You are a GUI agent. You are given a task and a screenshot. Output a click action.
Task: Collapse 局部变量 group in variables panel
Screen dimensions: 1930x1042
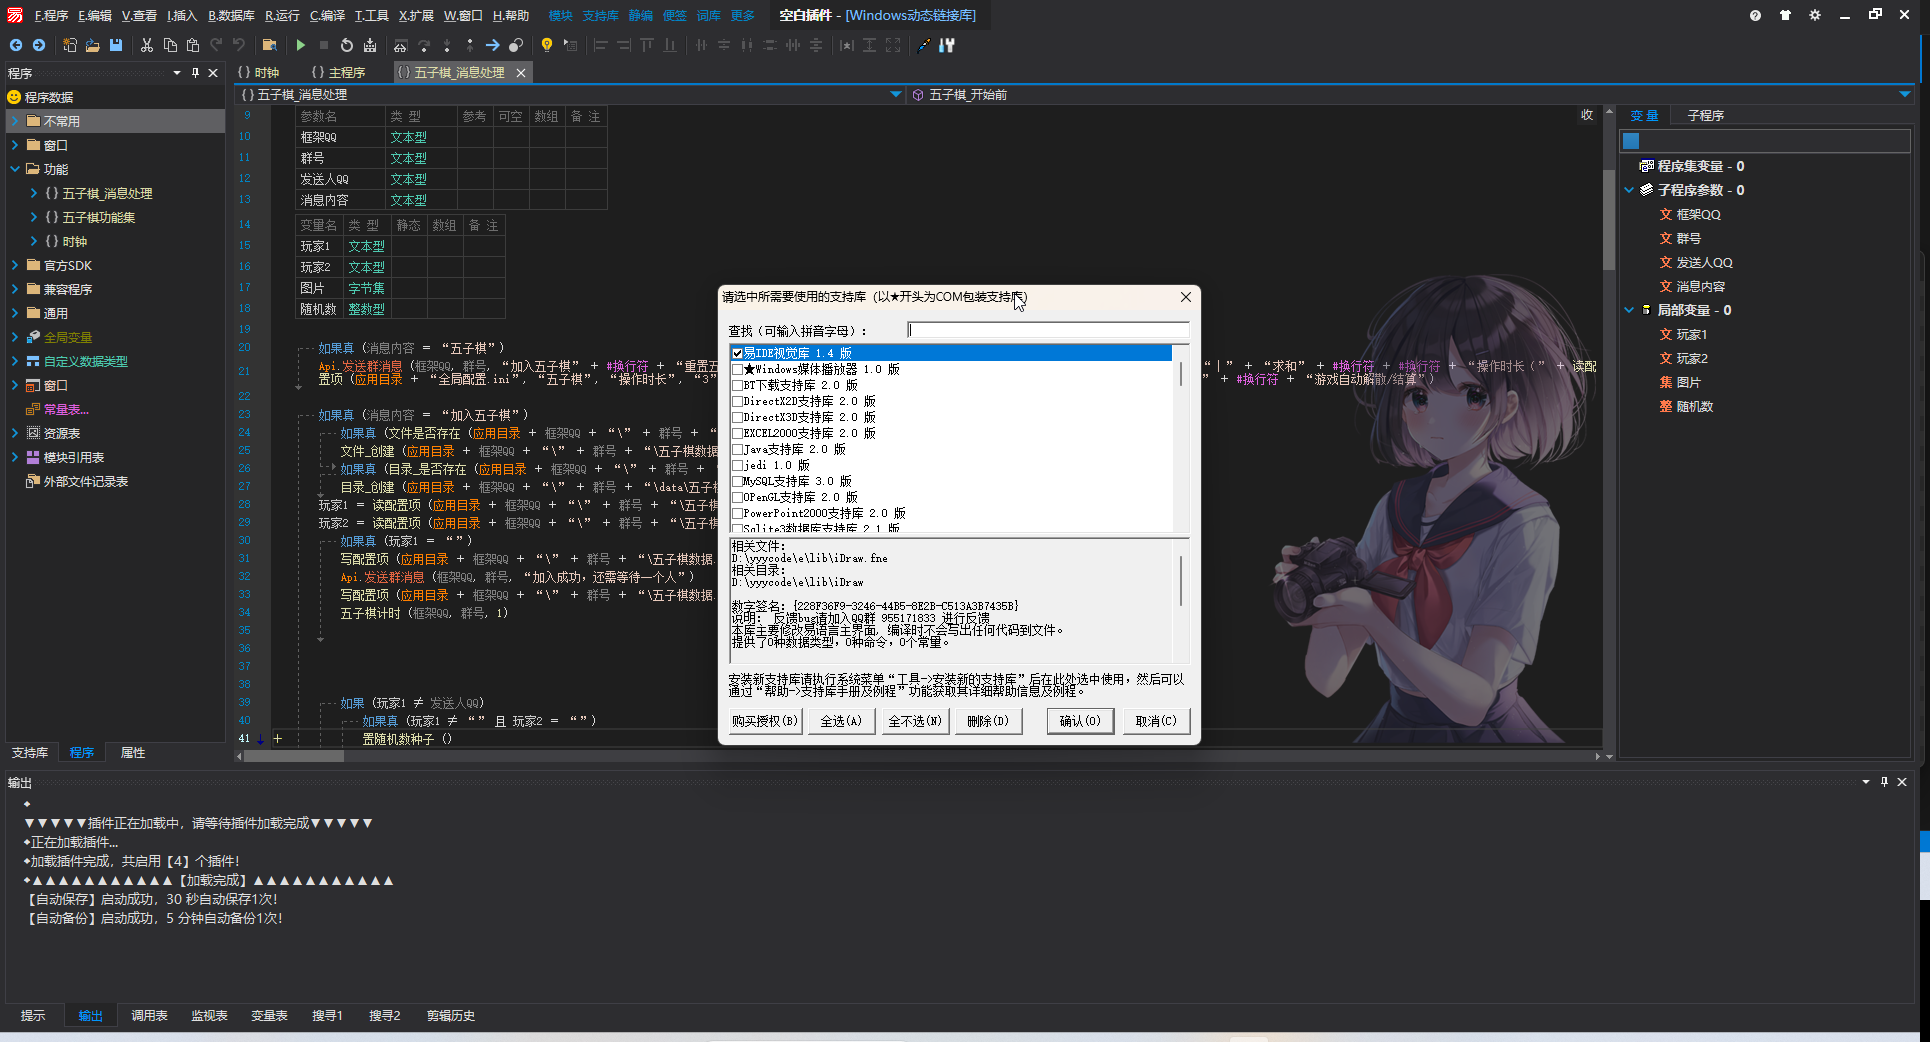[x=1629, y=310]
